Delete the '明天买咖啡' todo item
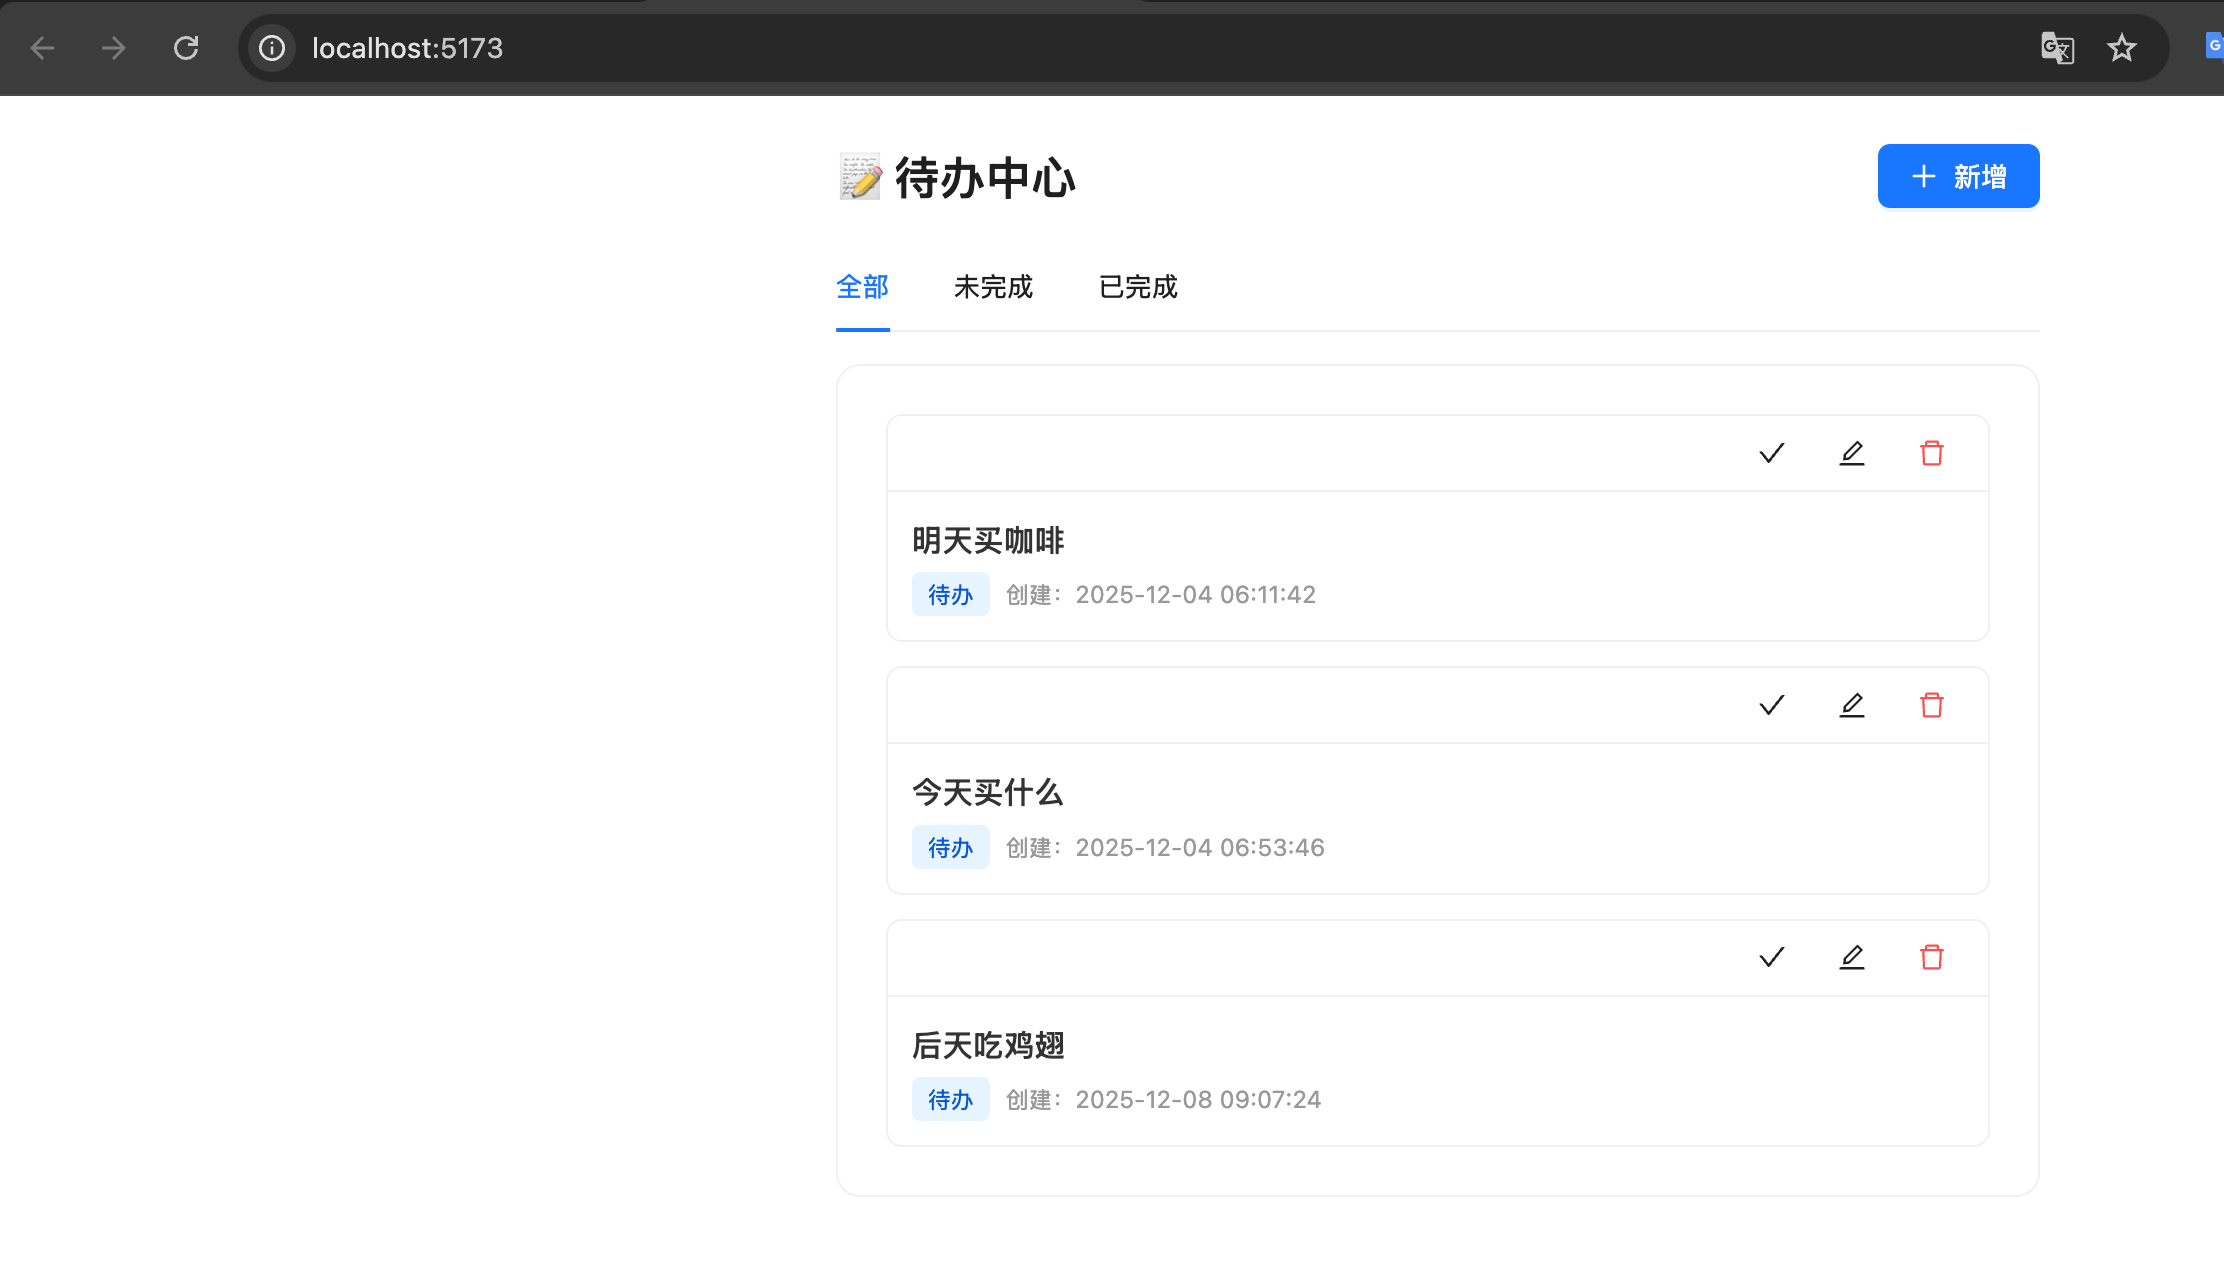Screen dimensions: 2224x1276 pyautogui.click(x=1931, y=453)
